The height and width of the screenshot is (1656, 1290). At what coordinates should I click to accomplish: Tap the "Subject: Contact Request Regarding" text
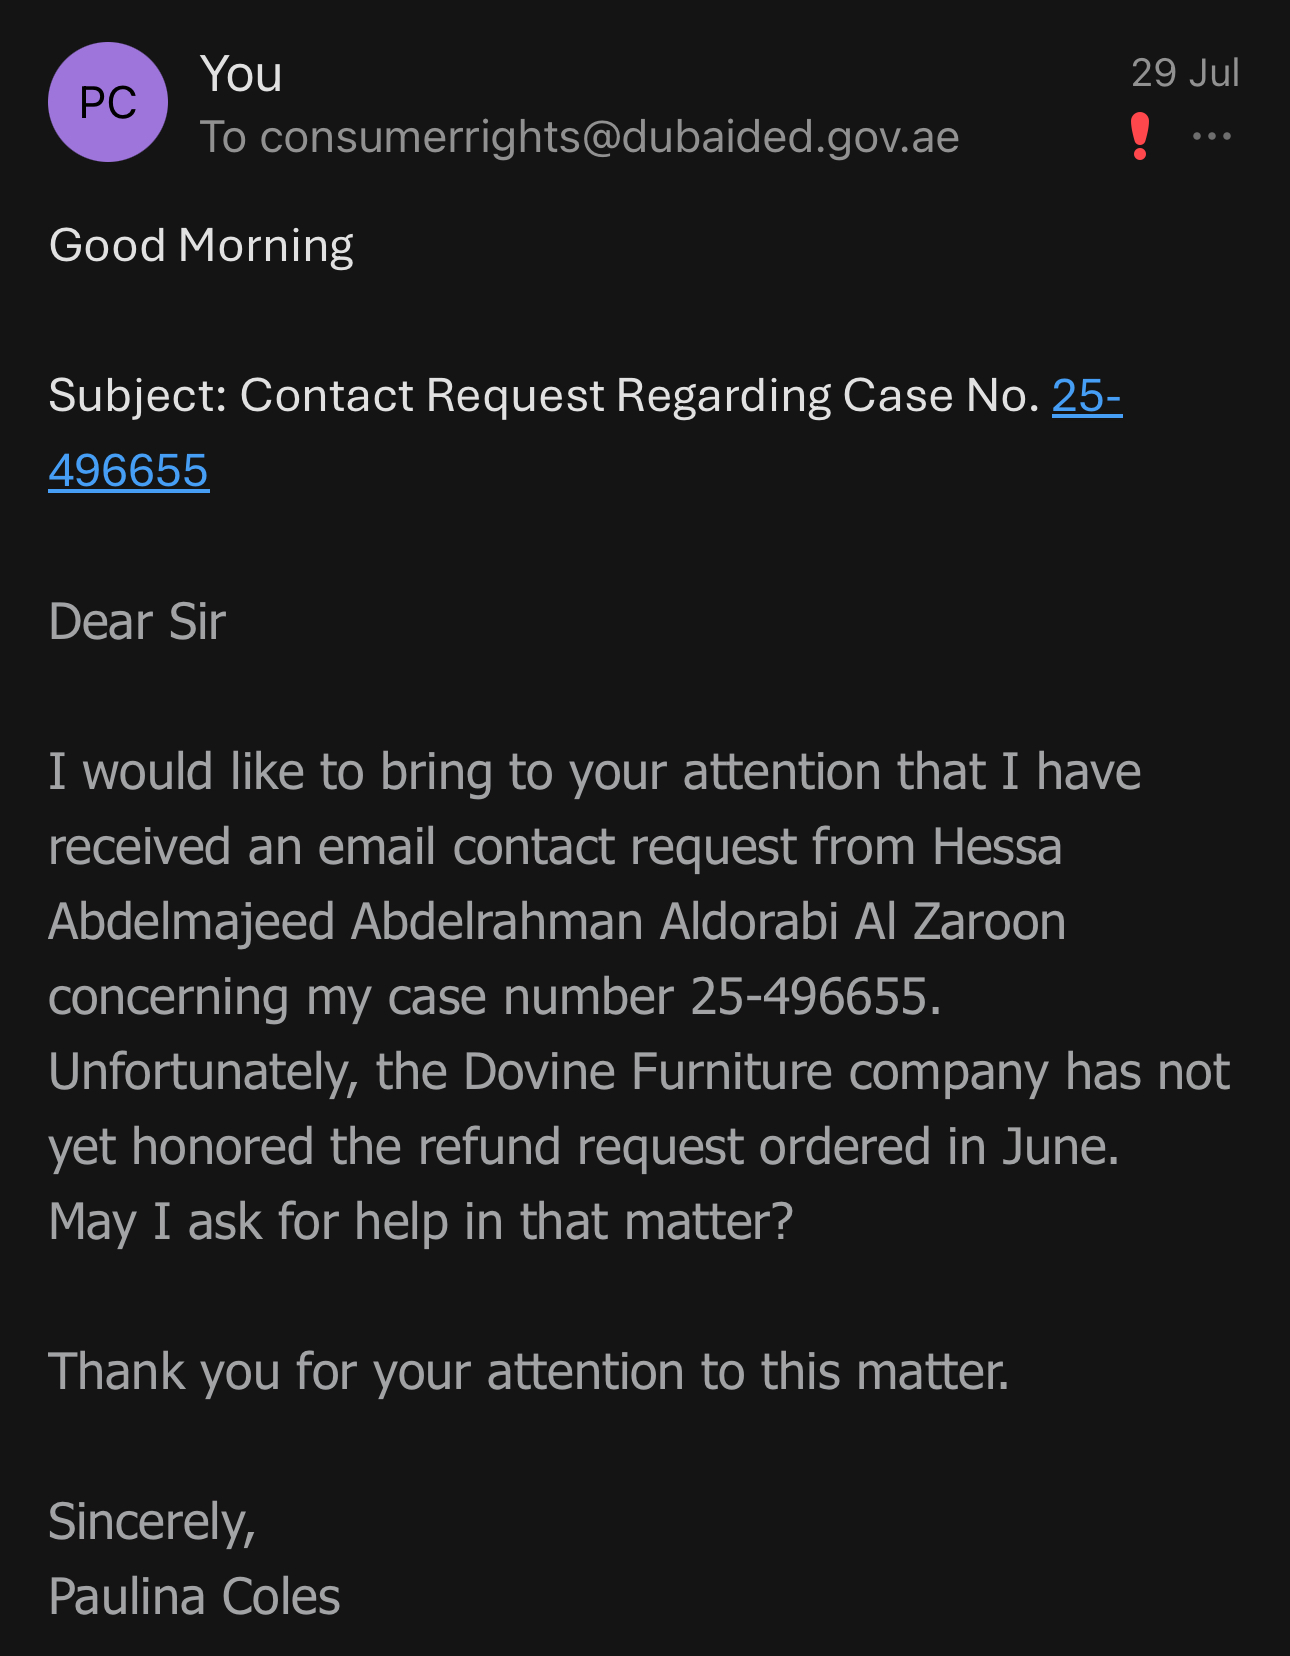click(x=440, y=396)
